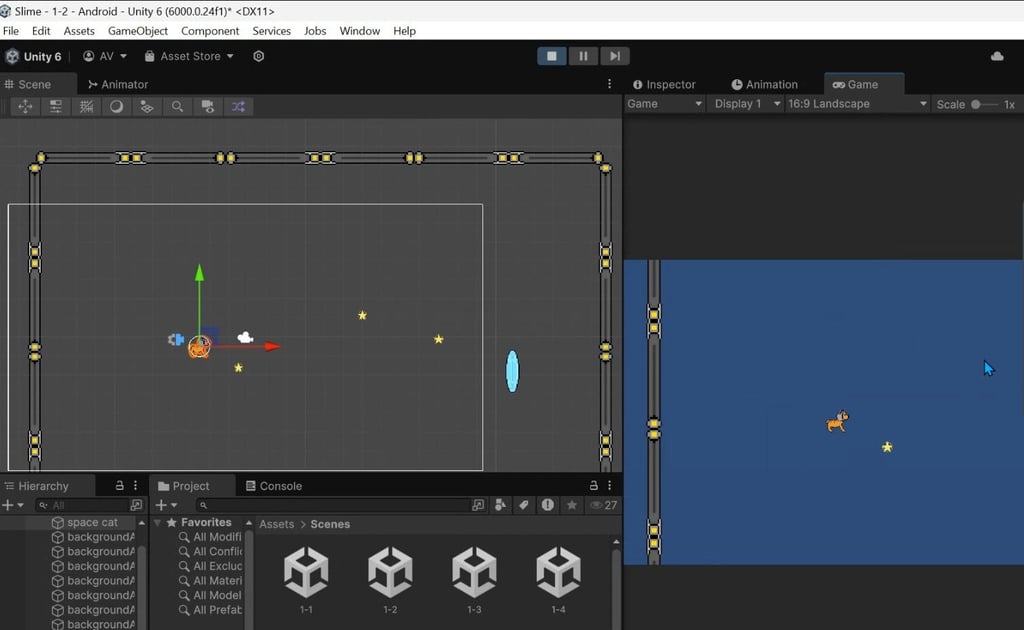Screen dimensions: 1024x630
Task: Open the Game view mode dropdown
Action: point(664,104)
